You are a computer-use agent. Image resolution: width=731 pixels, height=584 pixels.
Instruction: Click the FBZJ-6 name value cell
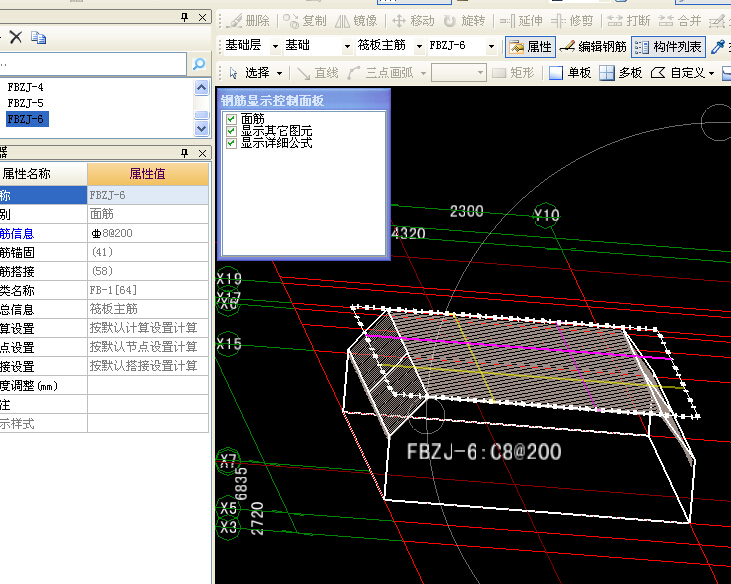(148, 195)
